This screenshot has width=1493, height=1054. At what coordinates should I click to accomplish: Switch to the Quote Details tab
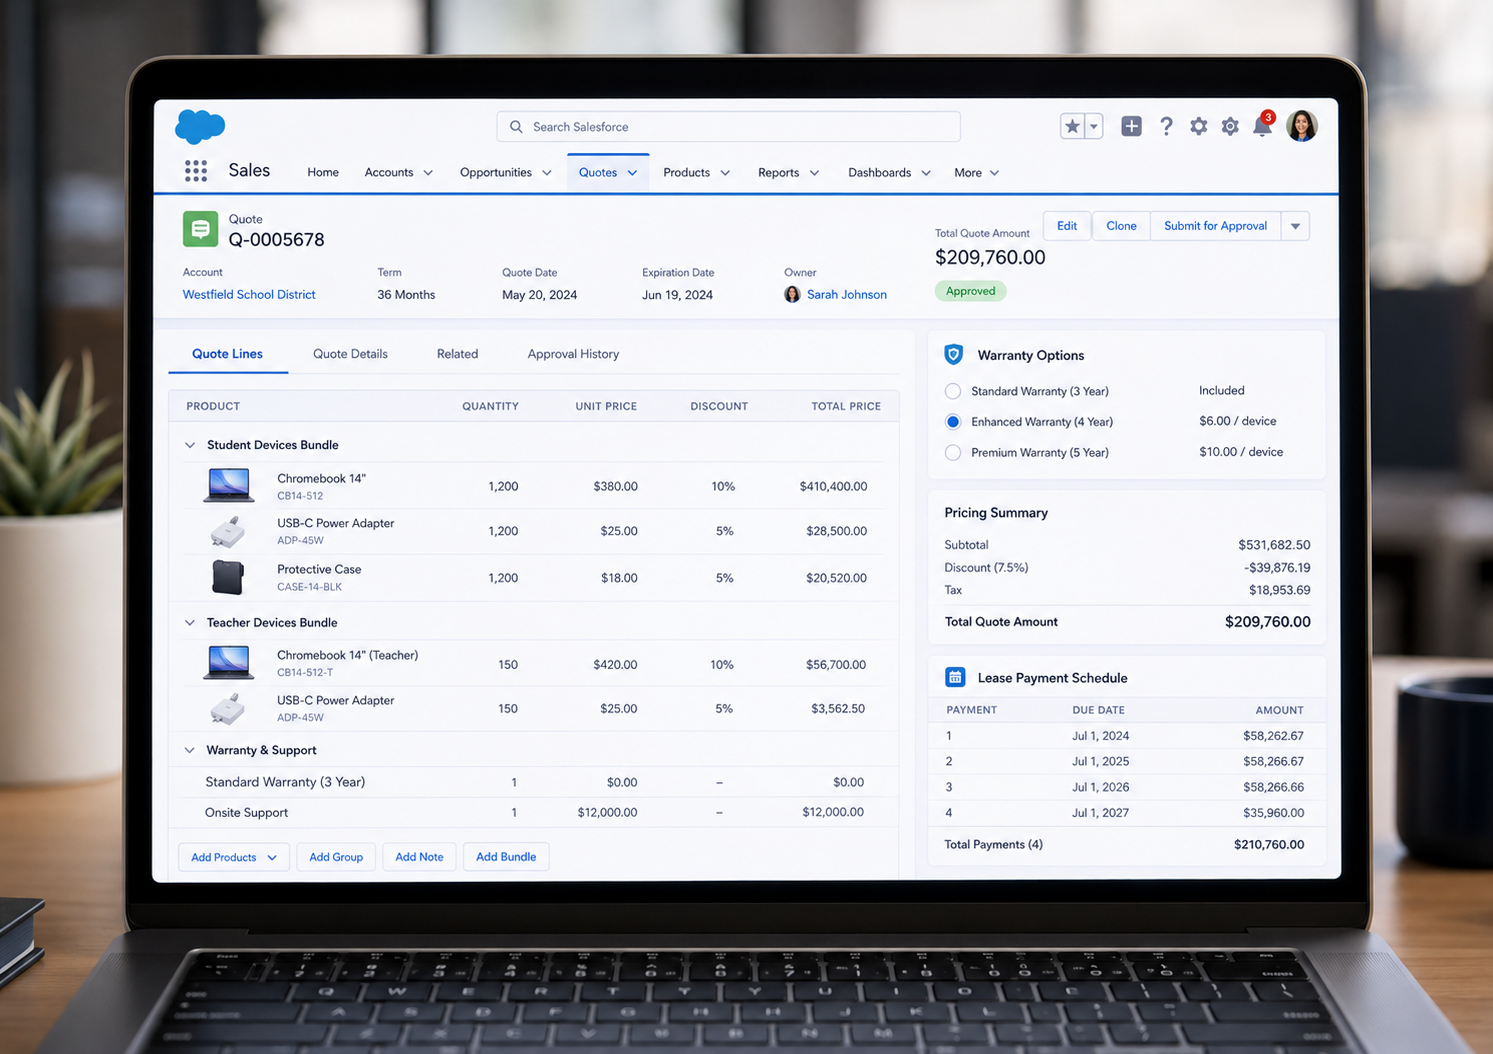pyautogui.click(x=350, y=354)
